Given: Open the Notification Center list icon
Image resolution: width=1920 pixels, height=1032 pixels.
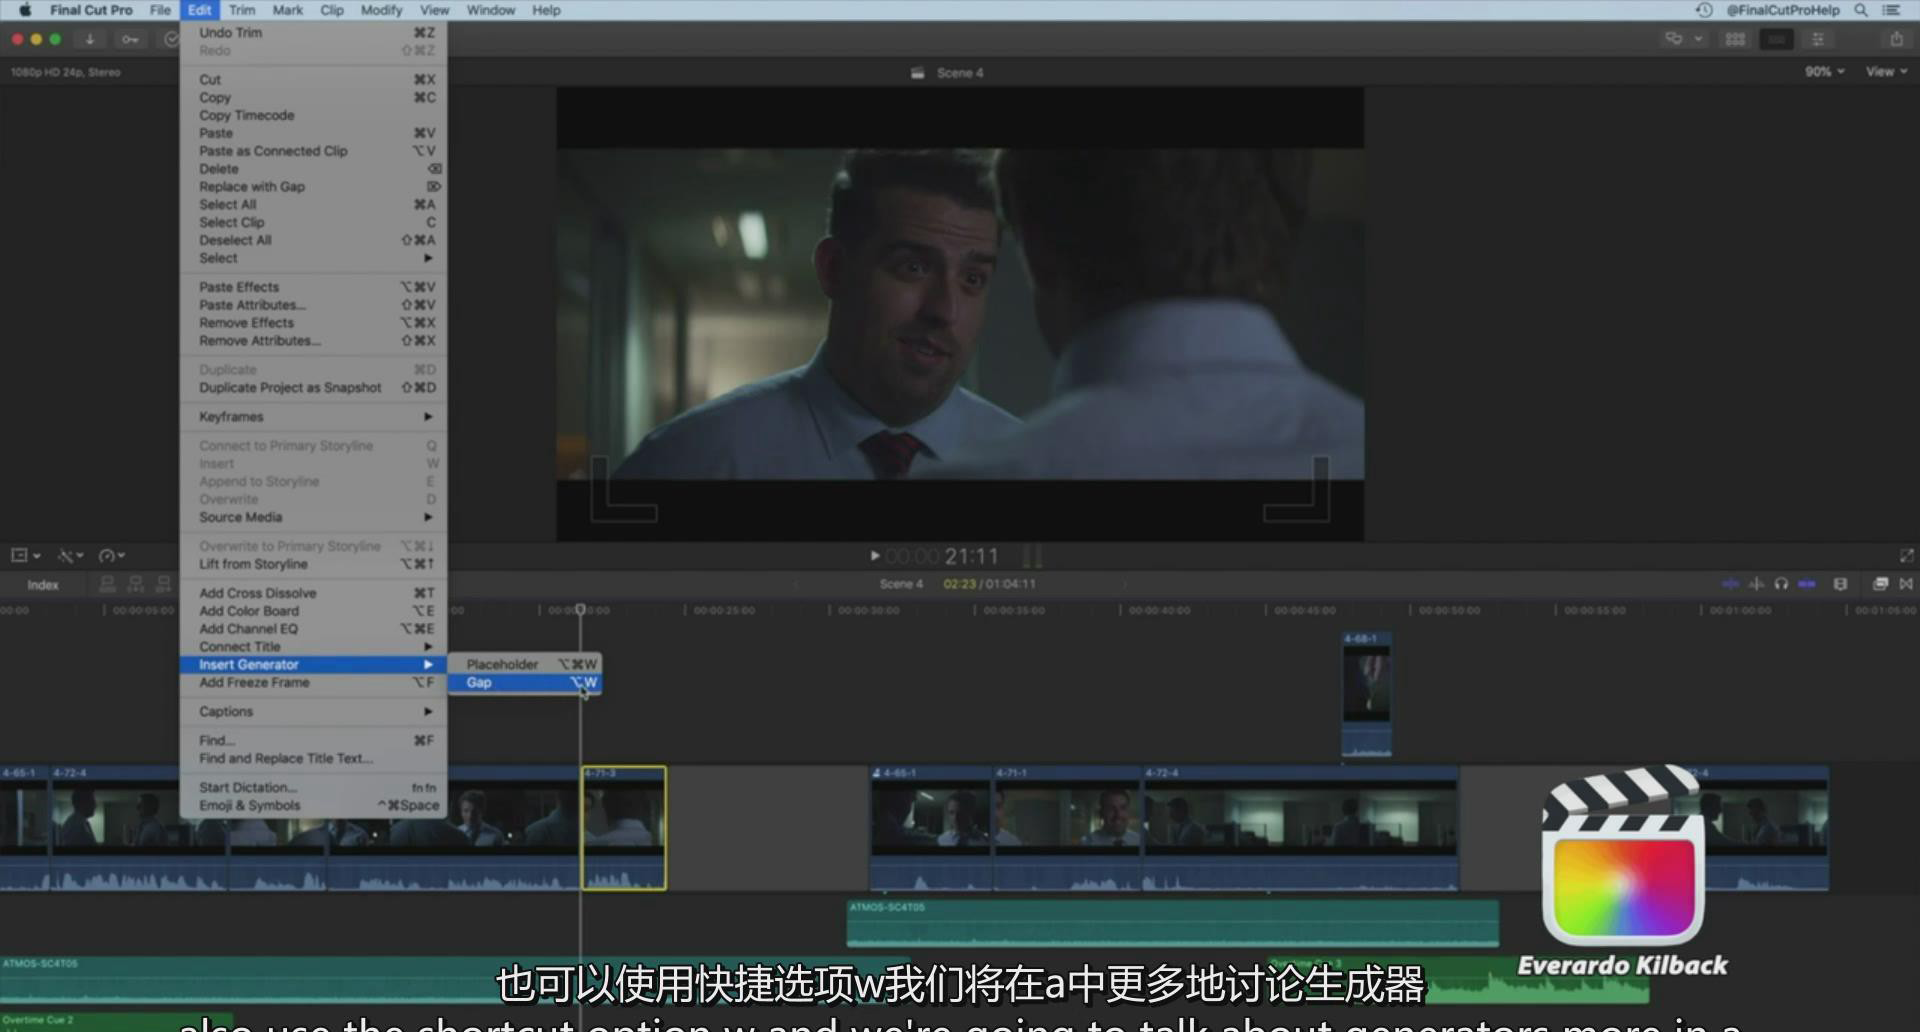Looking at the screenshot, I should coord(1891,10).
